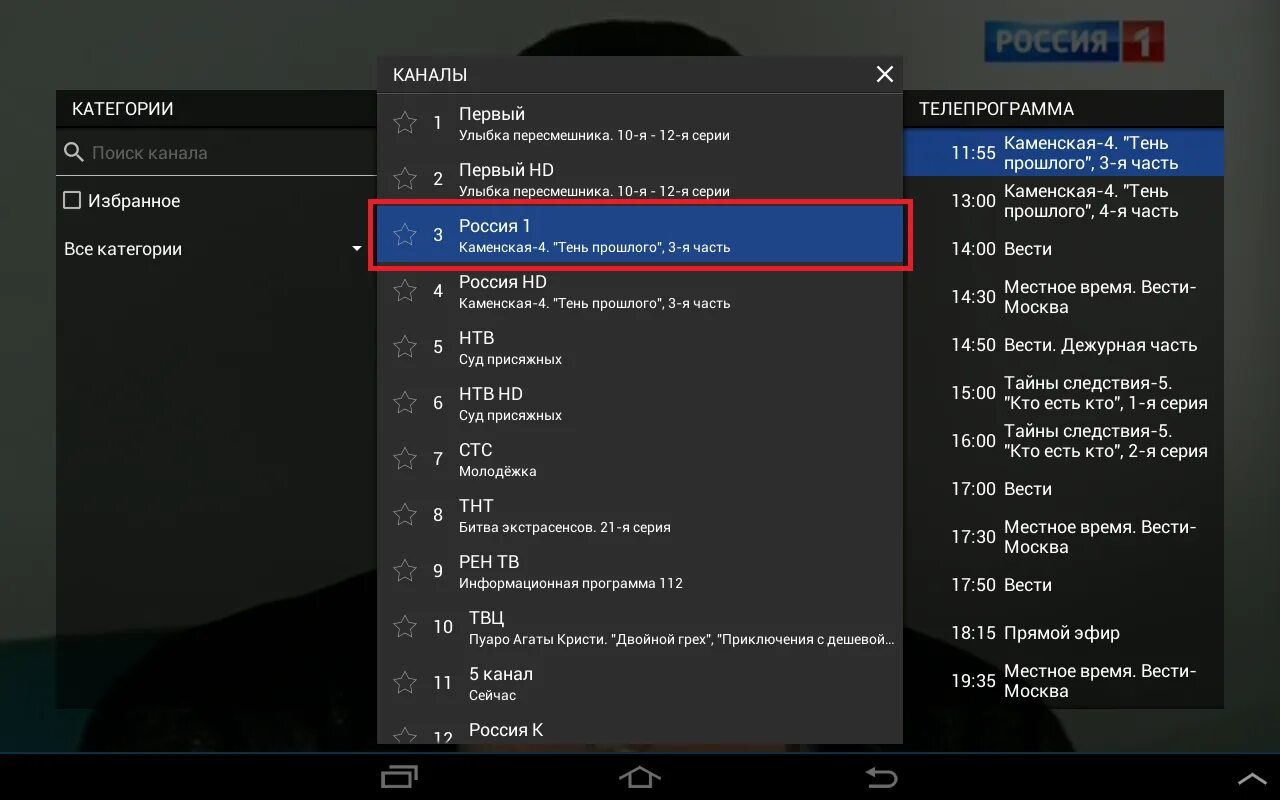Select channel ТНТ showing Битва экстрасенсов

click(x=640, y=516)
